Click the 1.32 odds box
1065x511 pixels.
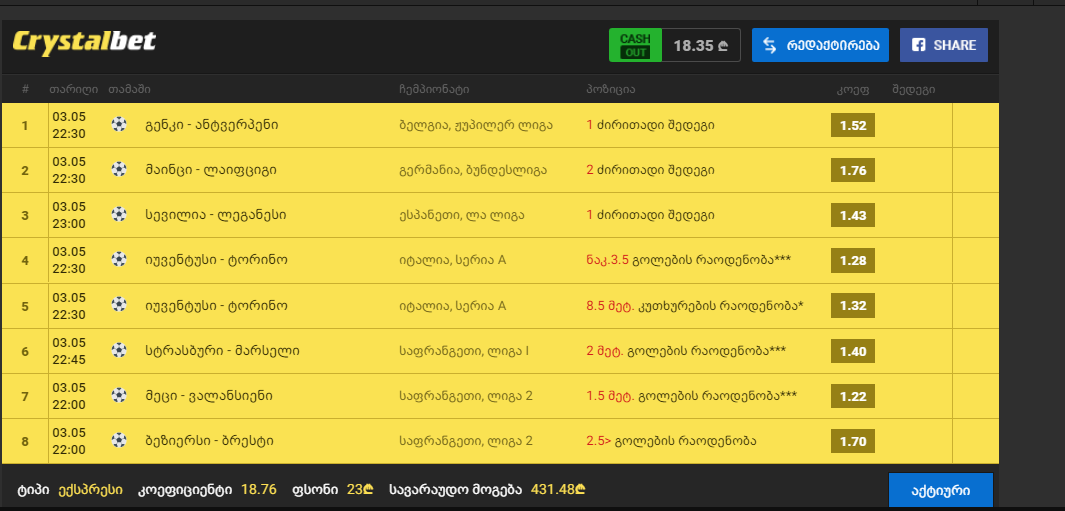[852, 306]
